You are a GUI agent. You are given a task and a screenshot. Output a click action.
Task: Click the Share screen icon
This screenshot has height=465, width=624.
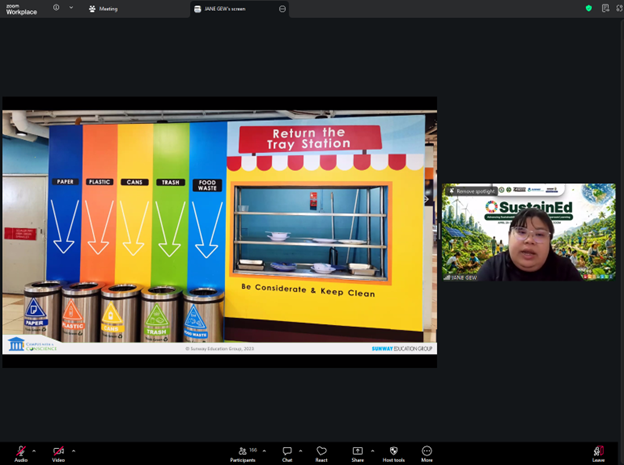point(357,452)
